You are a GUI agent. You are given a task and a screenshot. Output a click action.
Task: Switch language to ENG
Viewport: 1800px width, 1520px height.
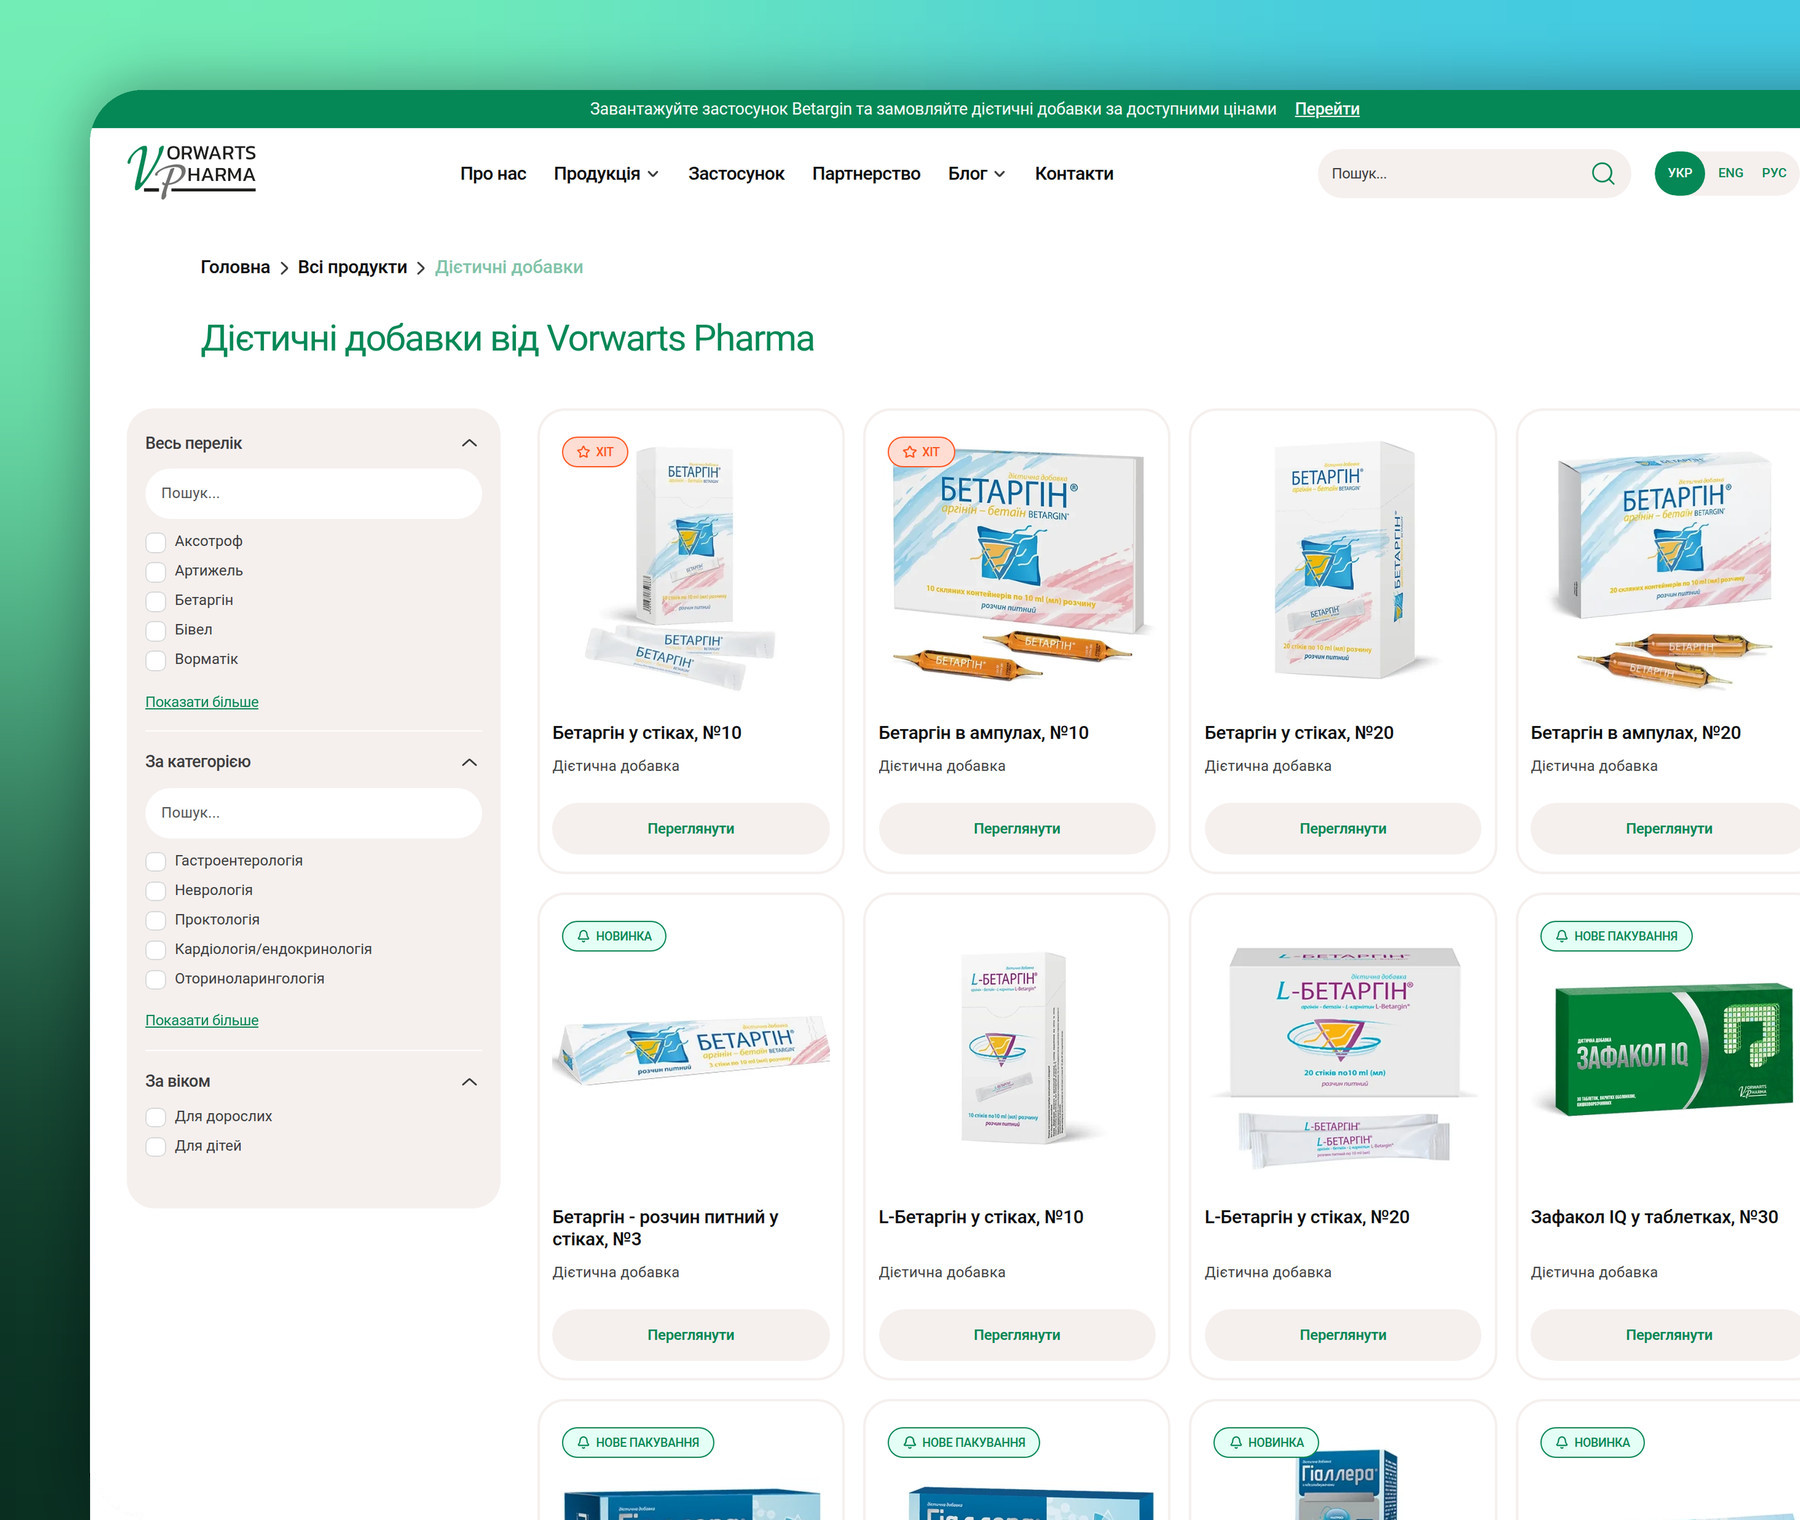point(1731,173)
